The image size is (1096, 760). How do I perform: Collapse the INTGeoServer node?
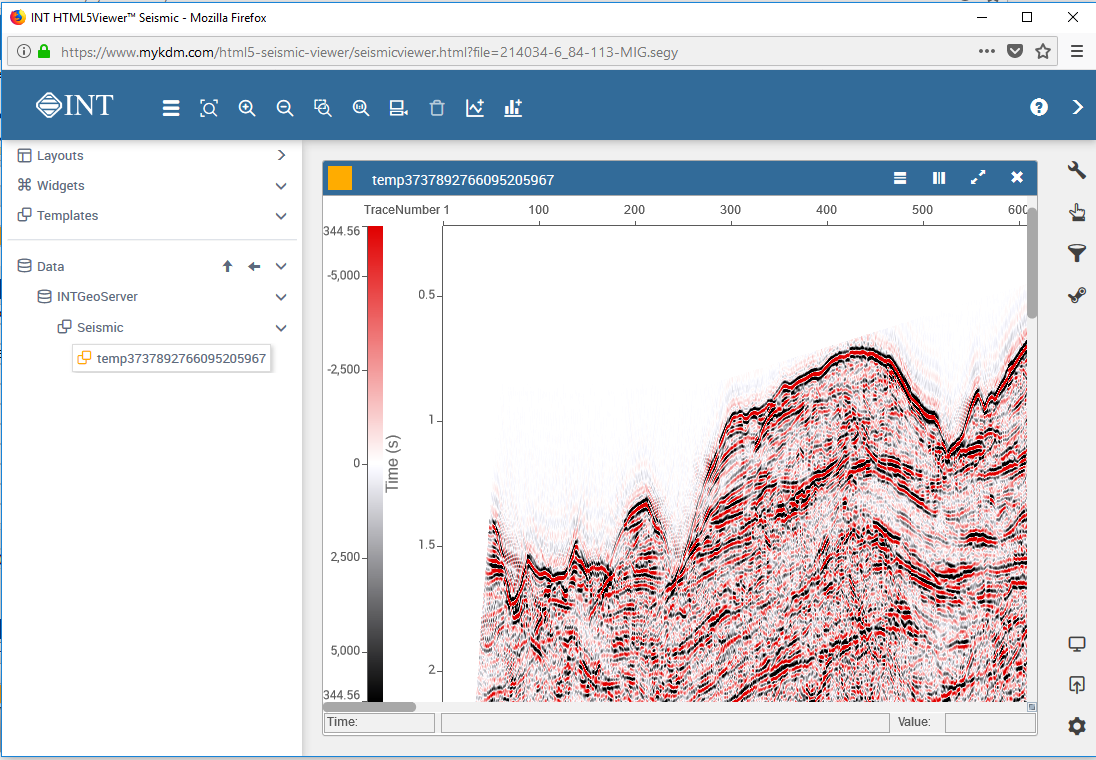click(281, 297)
